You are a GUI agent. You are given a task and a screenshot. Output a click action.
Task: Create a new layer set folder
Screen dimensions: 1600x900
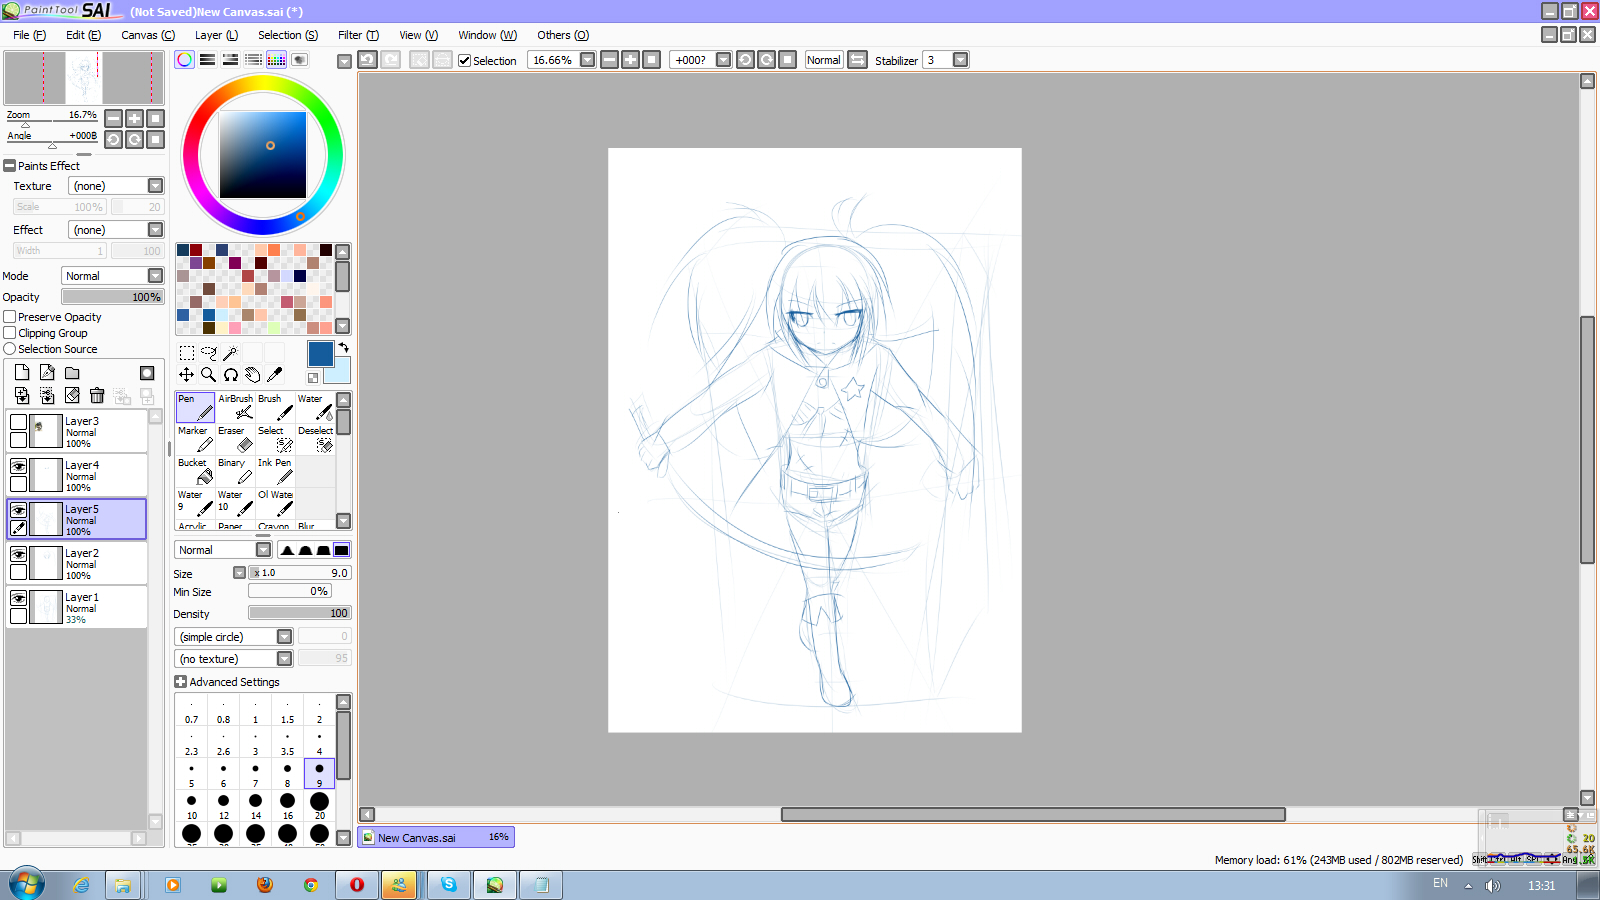click(x=72, y=372)
